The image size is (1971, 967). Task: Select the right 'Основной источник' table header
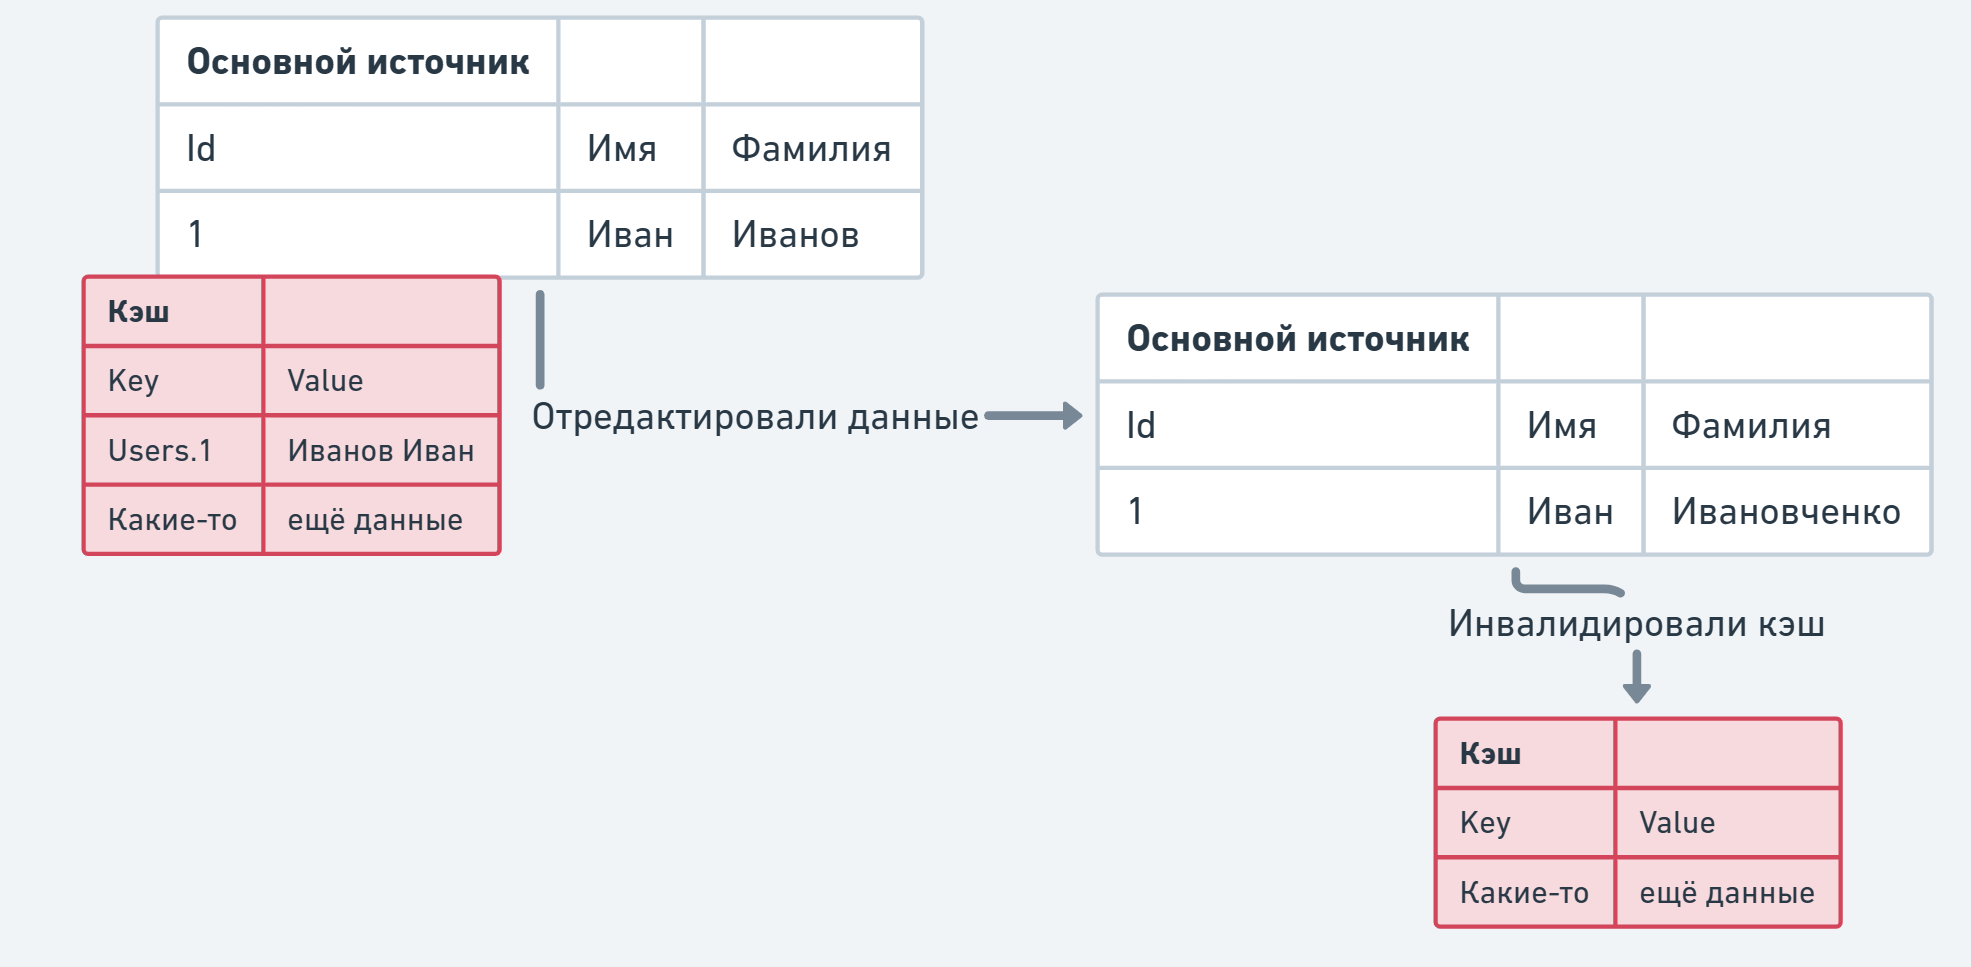tap(1298, 339)
